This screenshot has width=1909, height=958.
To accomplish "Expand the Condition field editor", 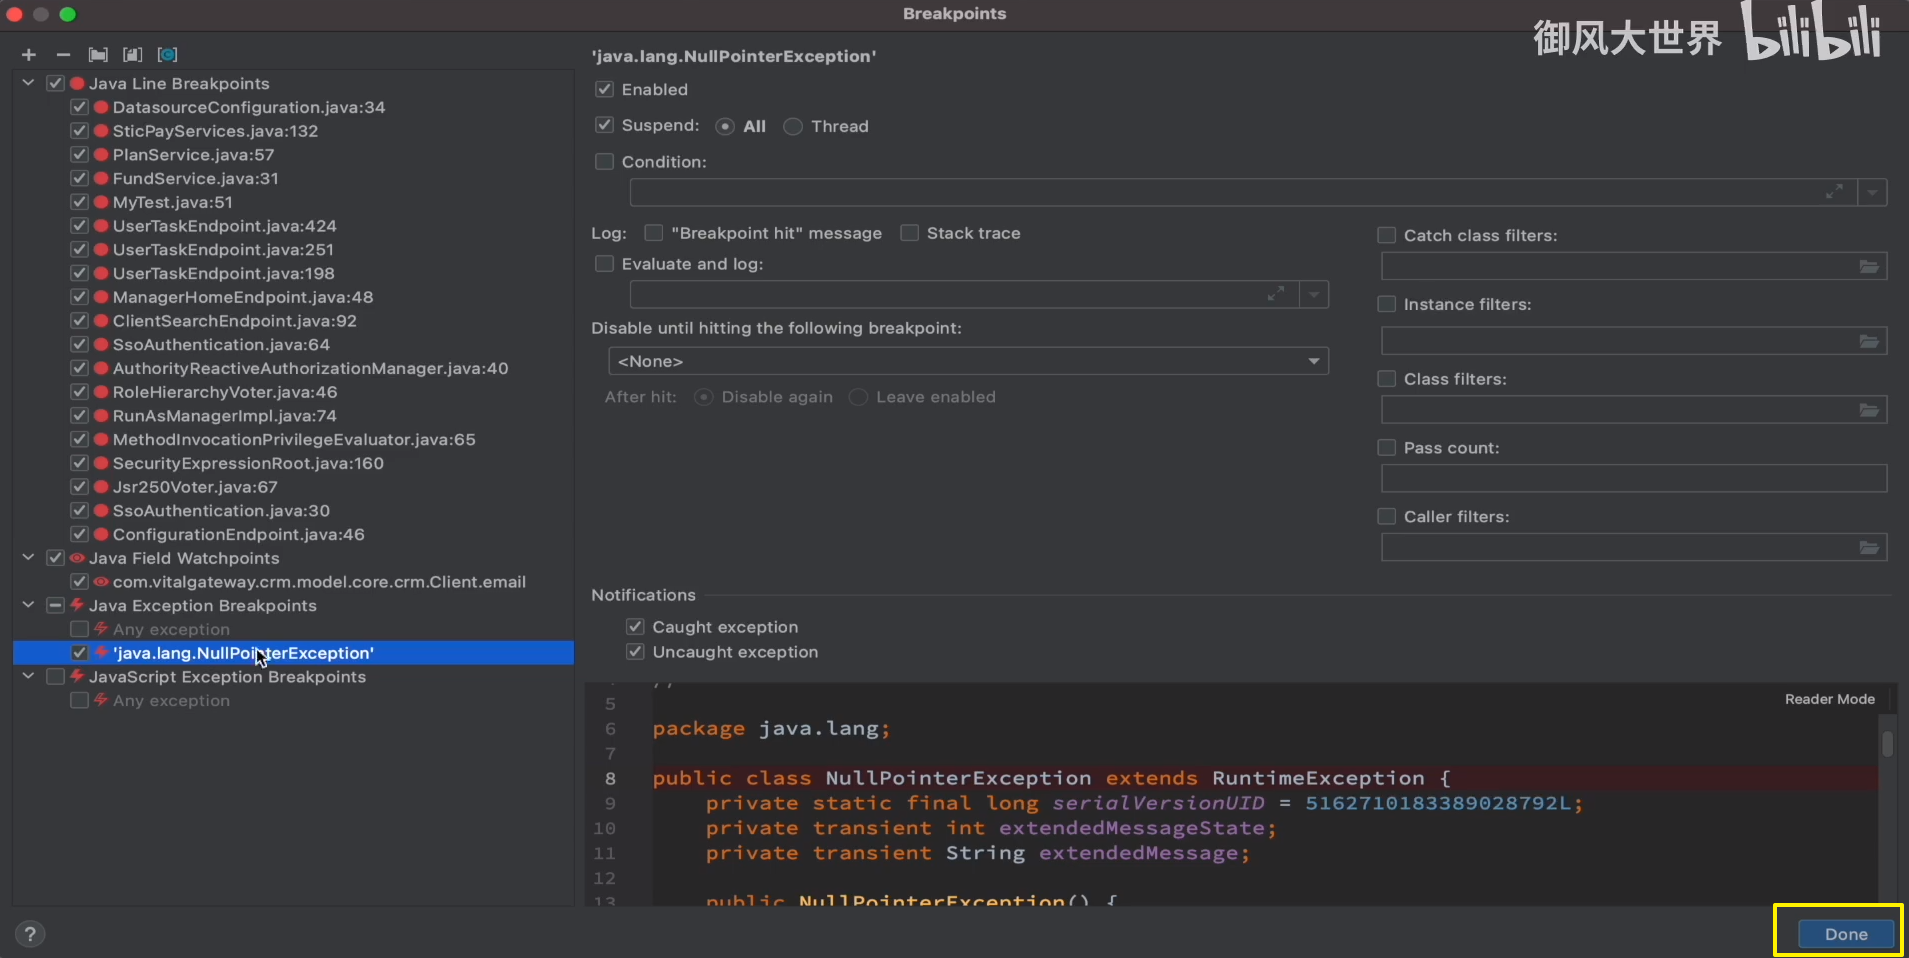I will 1834,192.
